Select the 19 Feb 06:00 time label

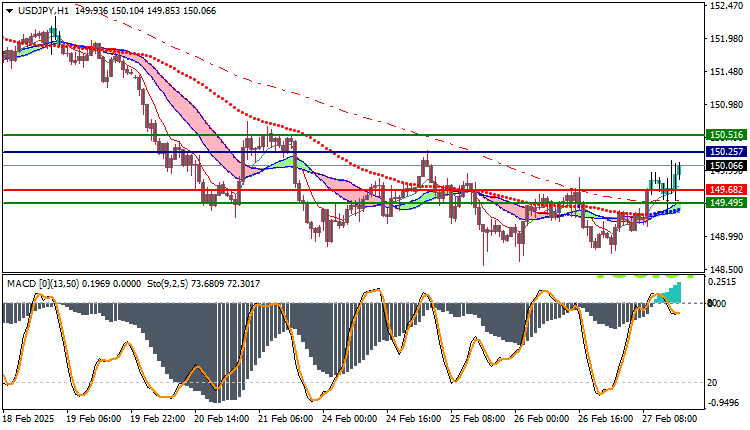[x=93, y=419]
